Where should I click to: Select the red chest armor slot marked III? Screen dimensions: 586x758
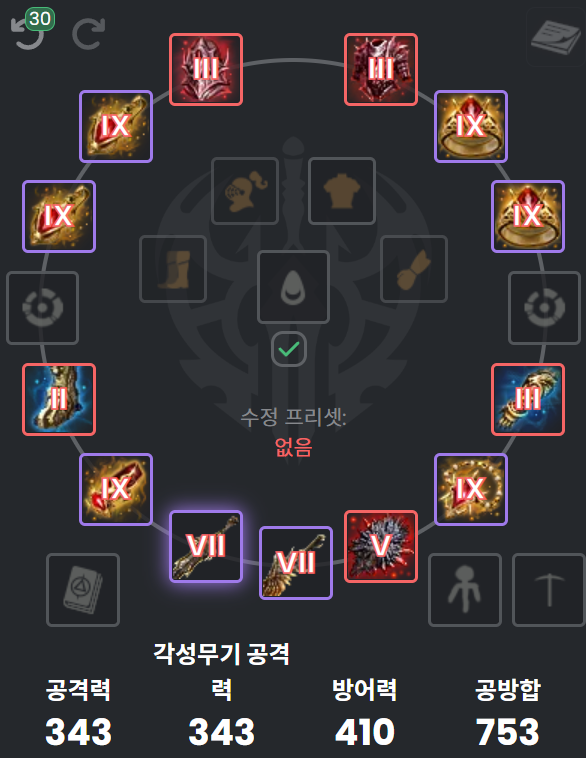pos(381,70)
